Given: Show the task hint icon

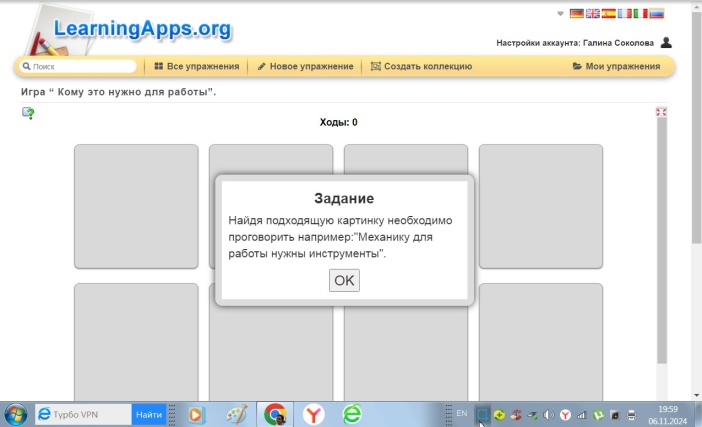Looking at the screenshot, I should [x=29, y=113].
